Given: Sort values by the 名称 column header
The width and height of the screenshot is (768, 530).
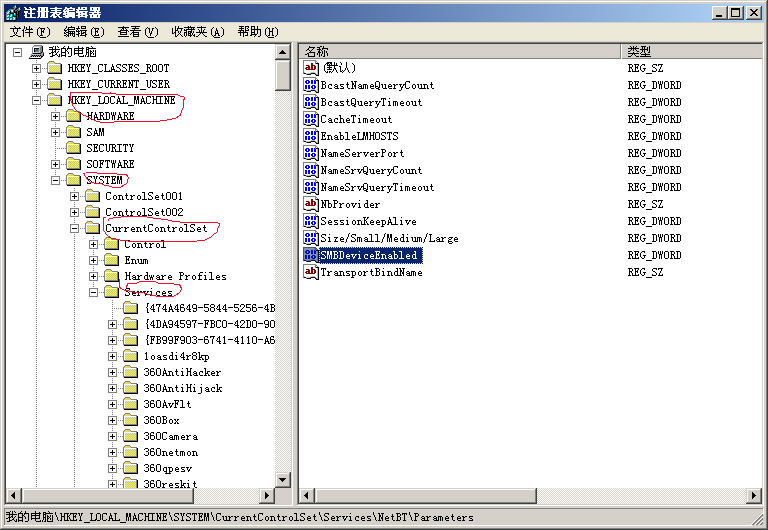Looking at the screenshot, I should [460, 51].
